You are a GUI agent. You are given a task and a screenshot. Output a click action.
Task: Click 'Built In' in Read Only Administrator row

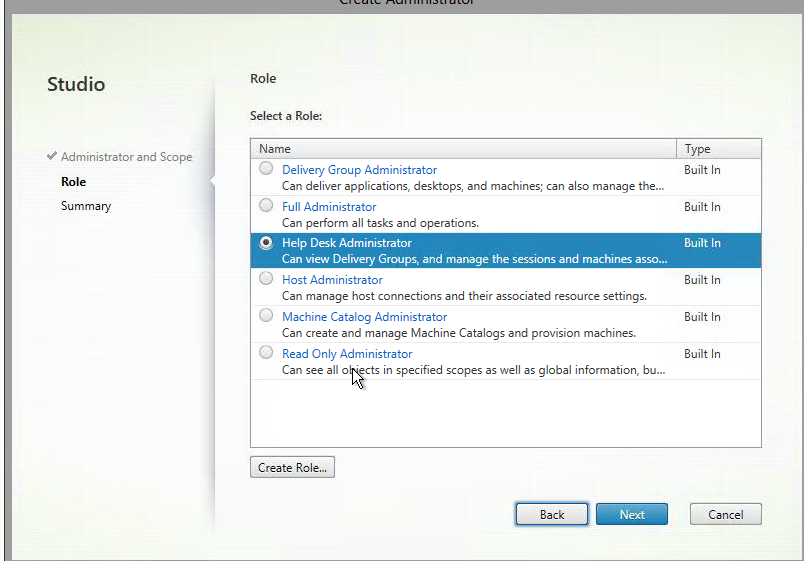tap(702, 354)
